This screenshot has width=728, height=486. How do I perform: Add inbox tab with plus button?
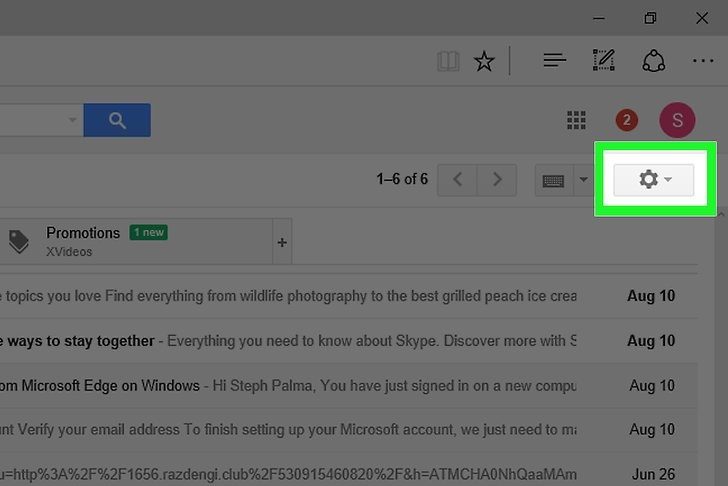(282, 242)
